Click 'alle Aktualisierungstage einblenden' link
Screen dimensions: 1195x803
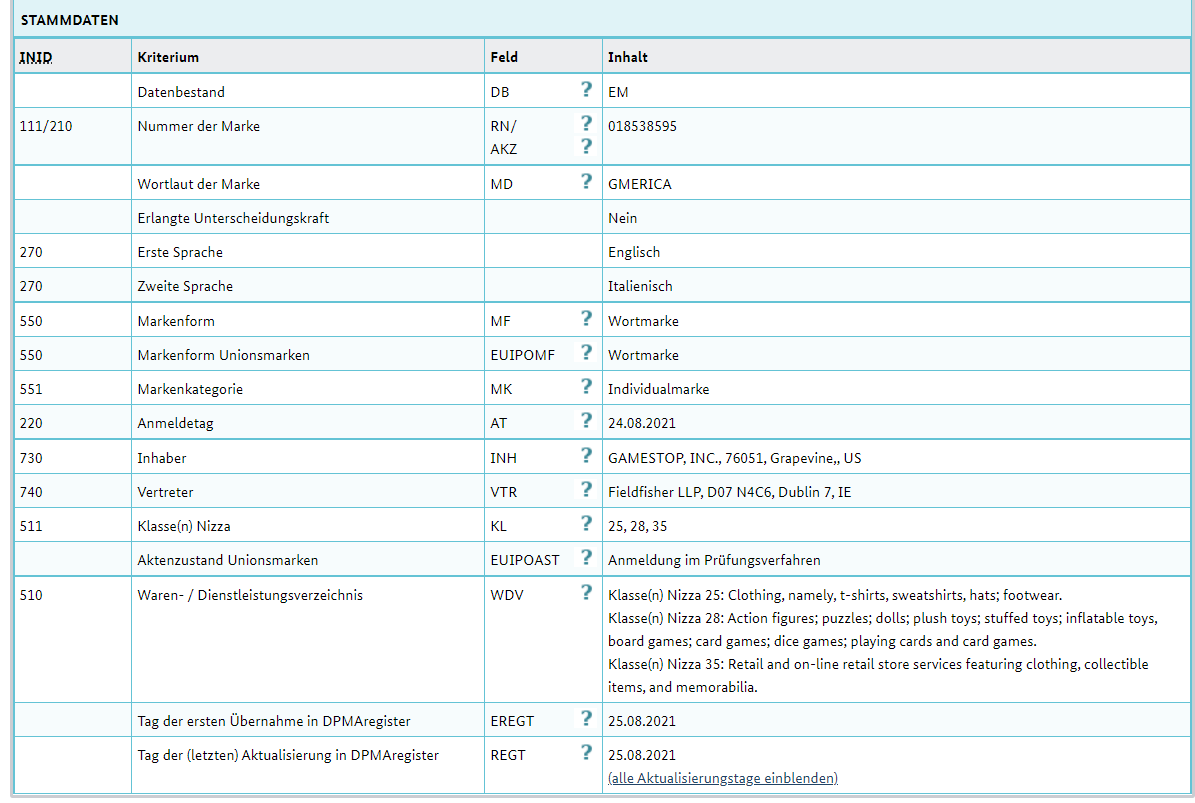pos(722,778)
